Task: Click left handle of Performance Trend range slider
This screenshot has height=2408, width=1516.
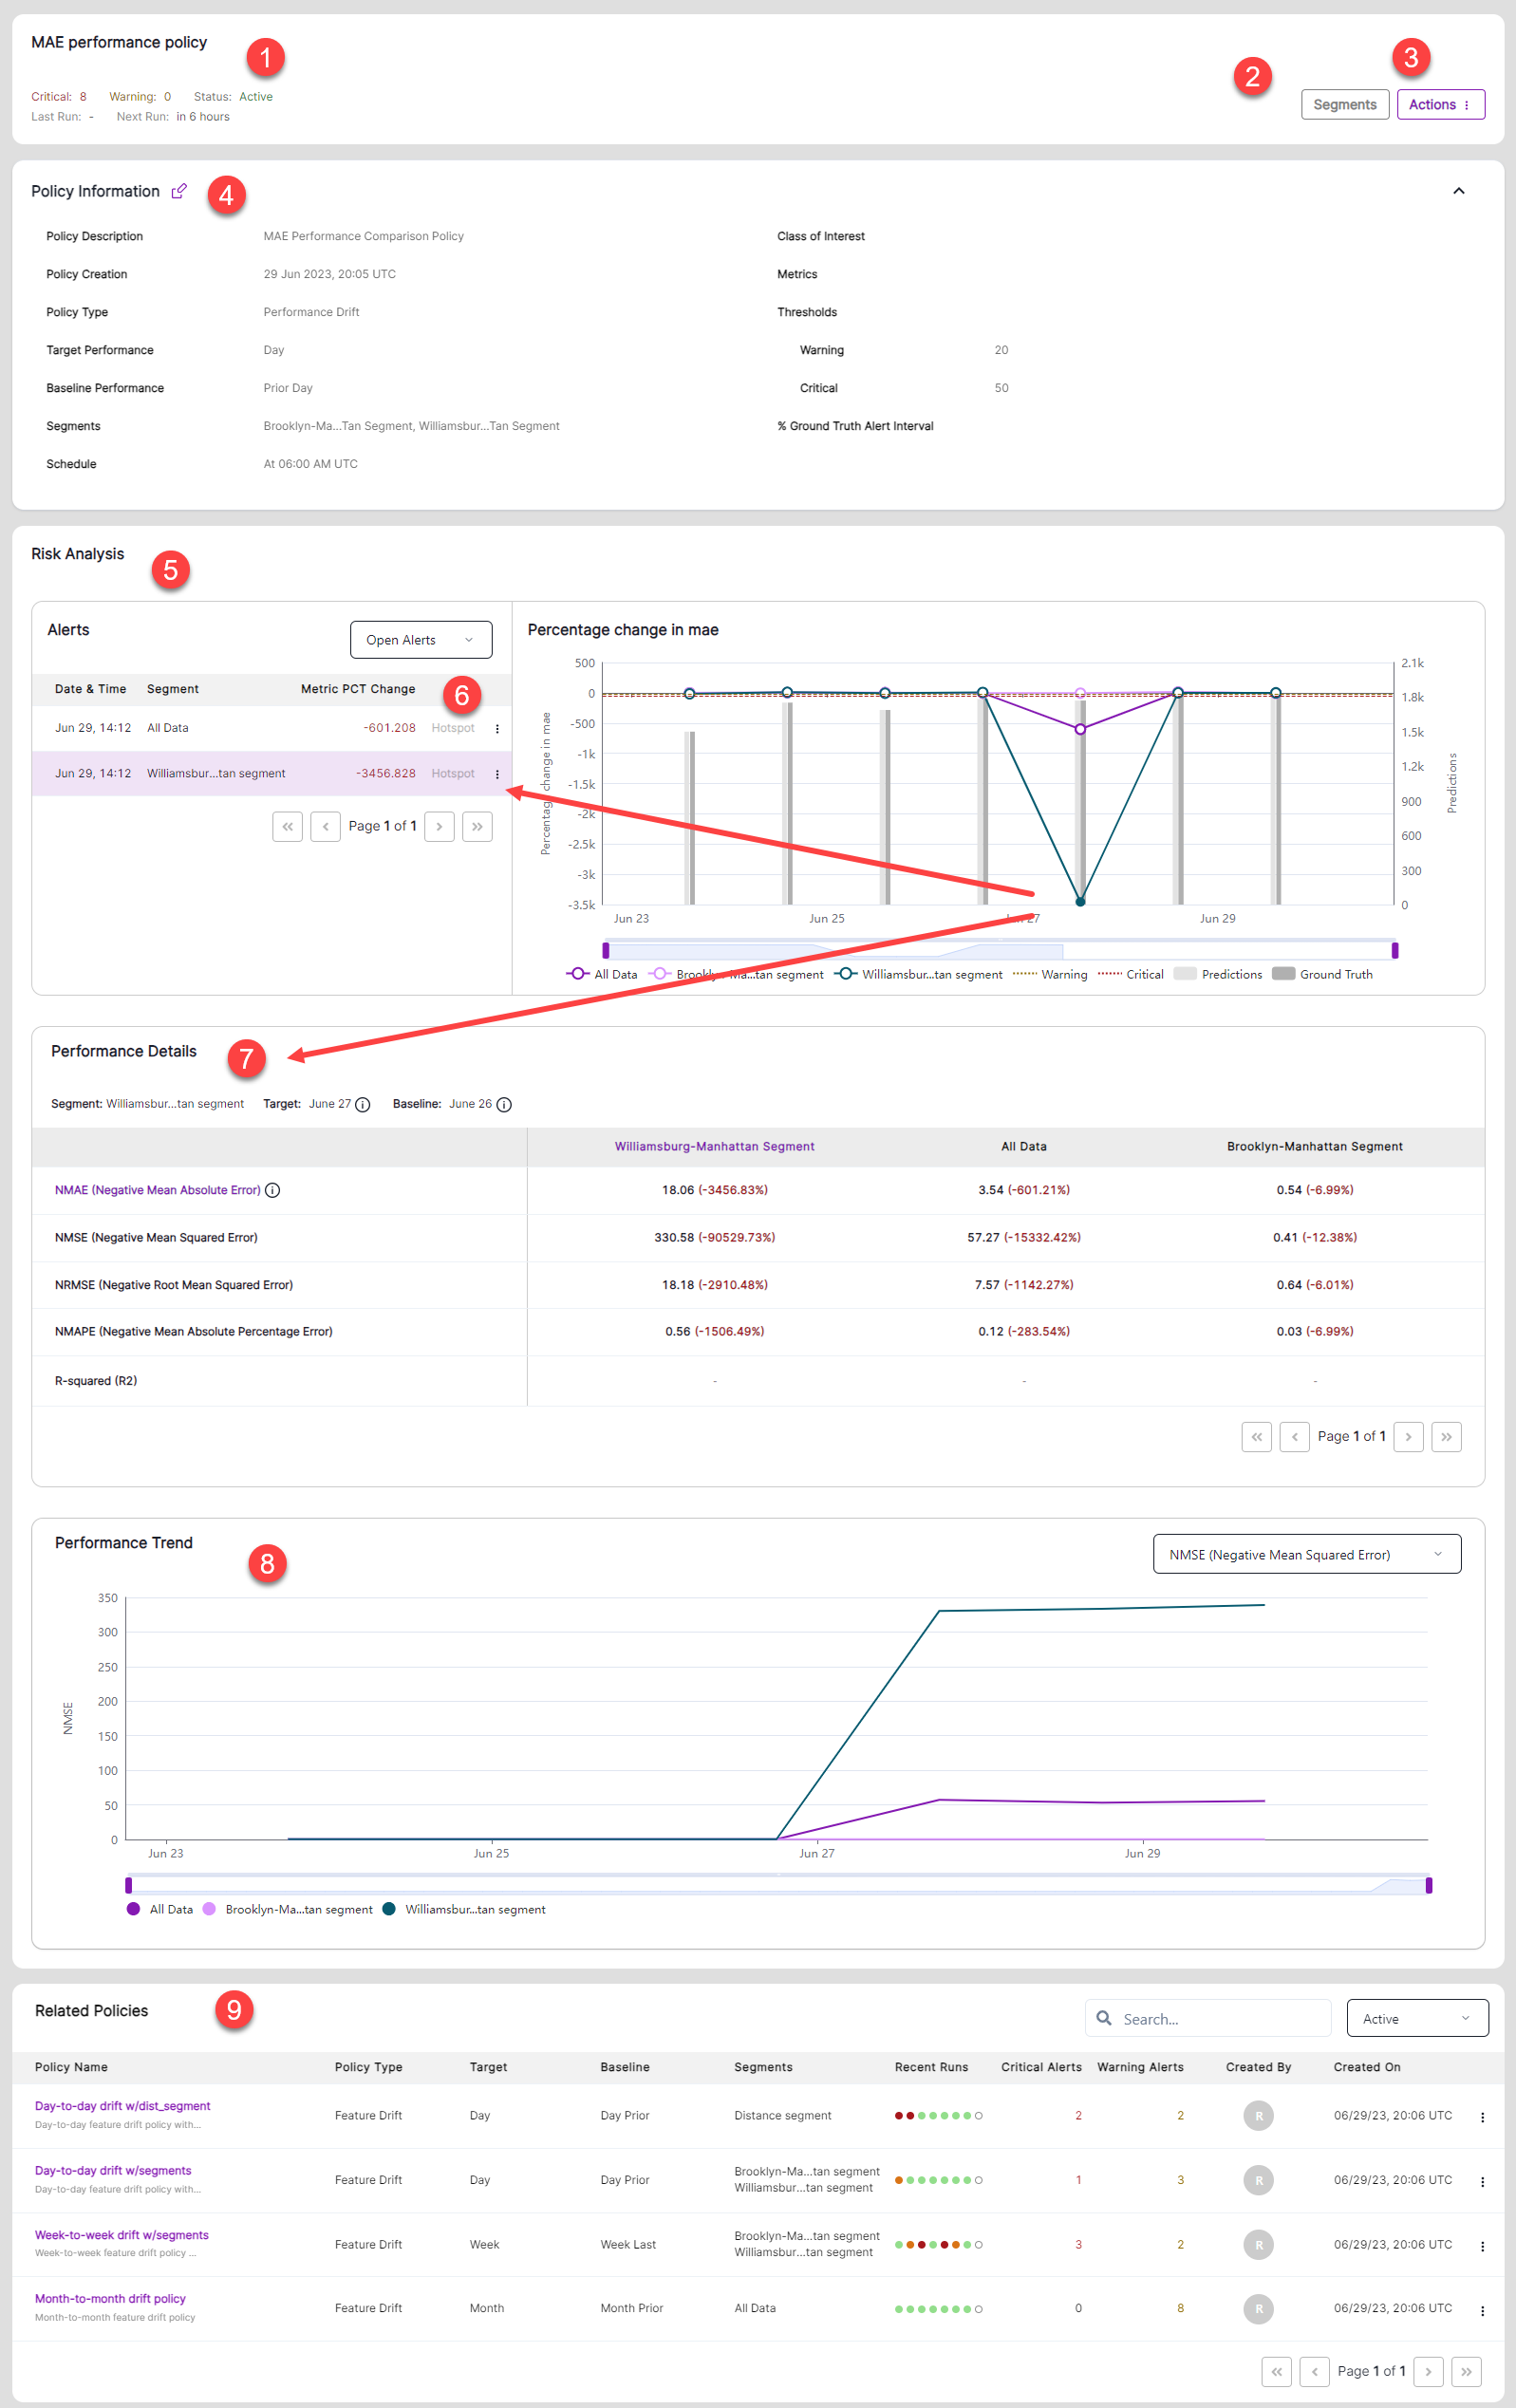Action: 128,1885
